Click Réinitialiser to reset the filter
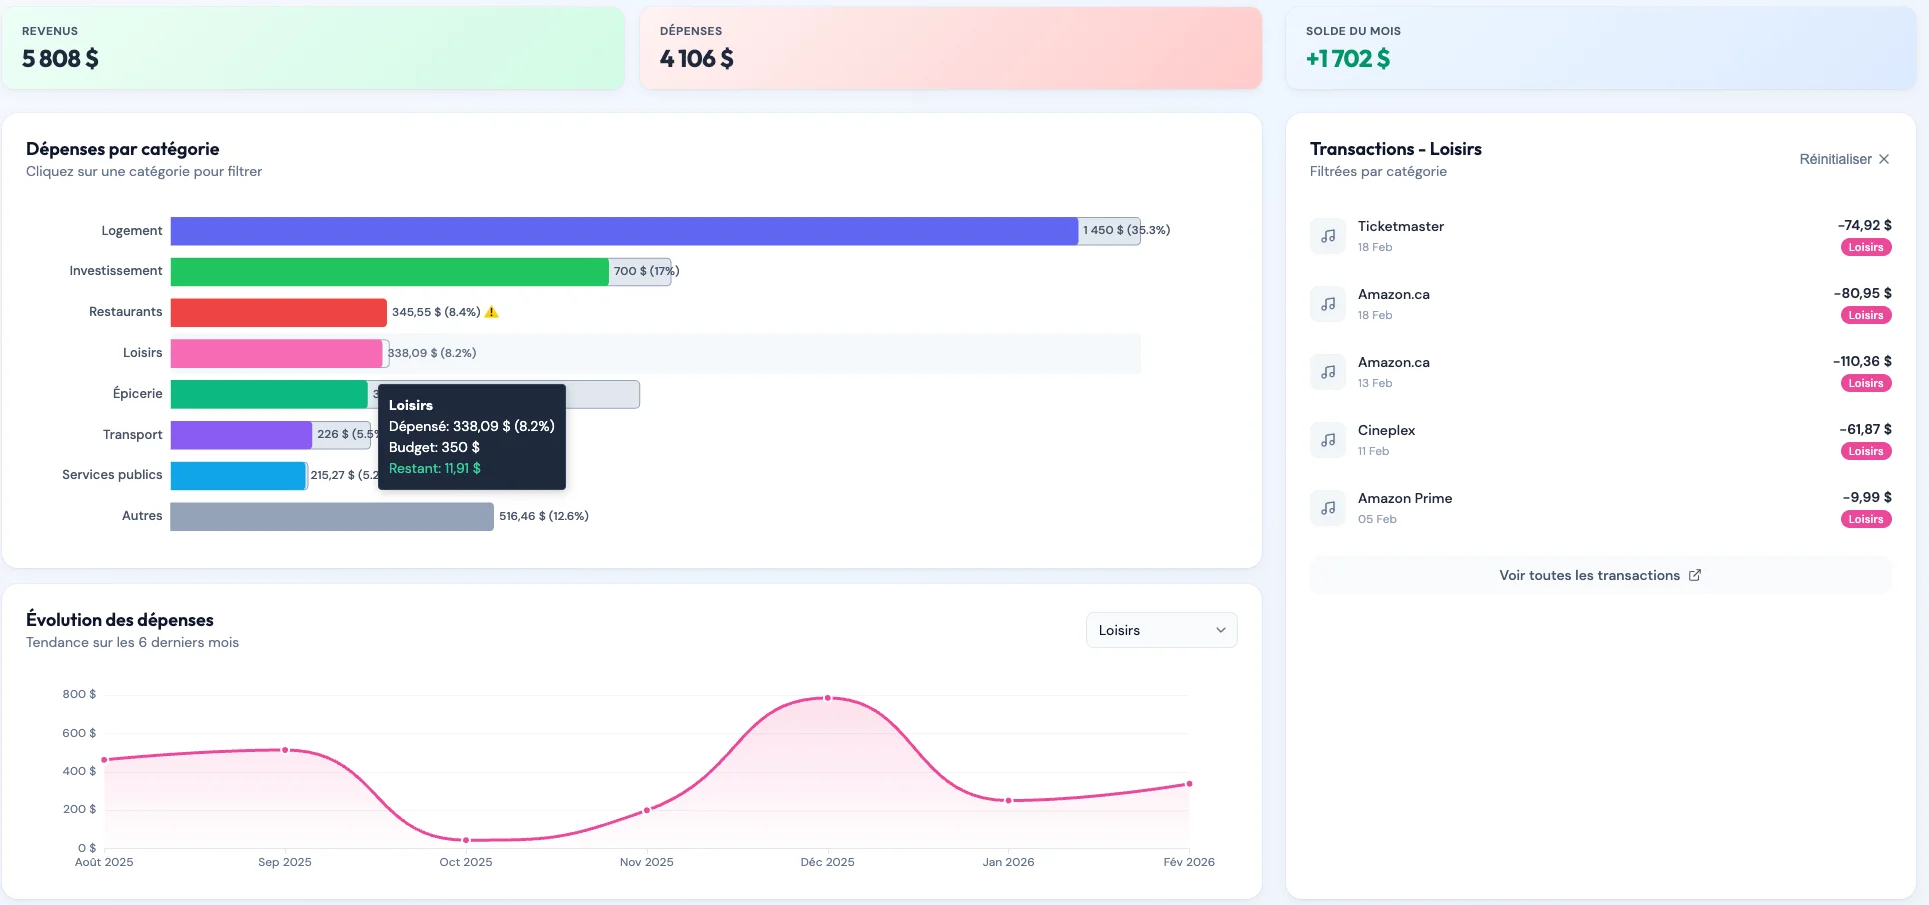 pyautogui.click(x=1836, y=158)
